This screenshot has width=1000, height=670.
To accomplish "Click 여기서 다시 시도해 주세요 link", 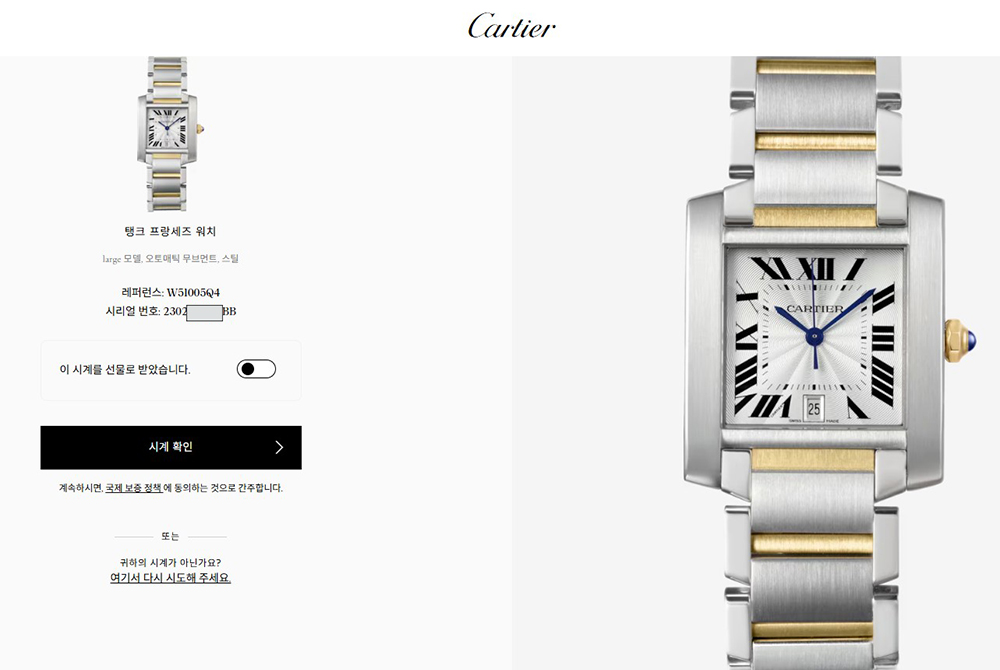I will tap(170, 578).
